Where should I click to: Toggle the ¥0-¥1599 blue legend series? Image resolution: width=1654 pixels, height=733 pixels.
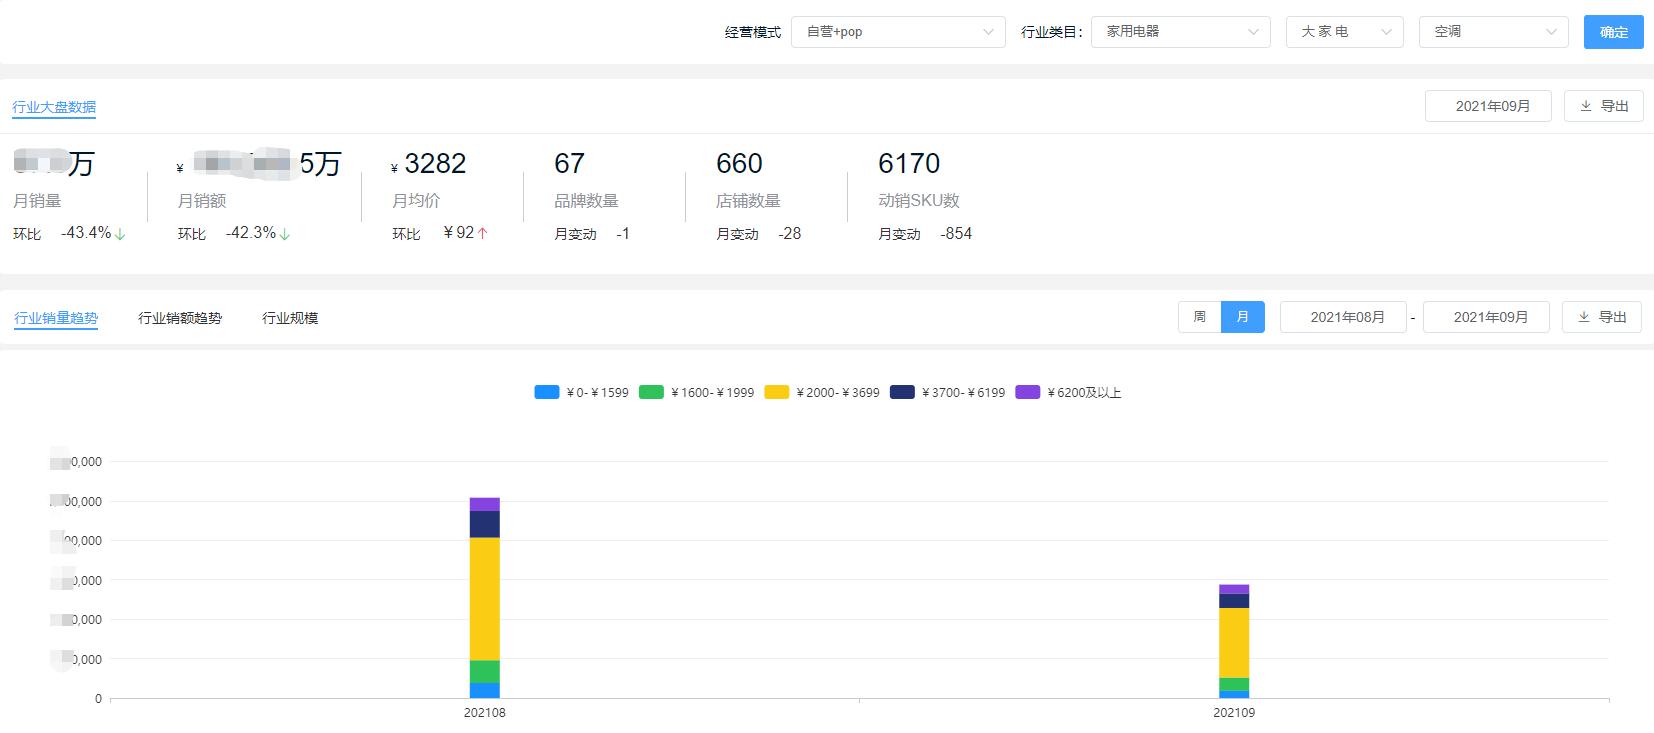pyautogui.click(x=547, y=393)
